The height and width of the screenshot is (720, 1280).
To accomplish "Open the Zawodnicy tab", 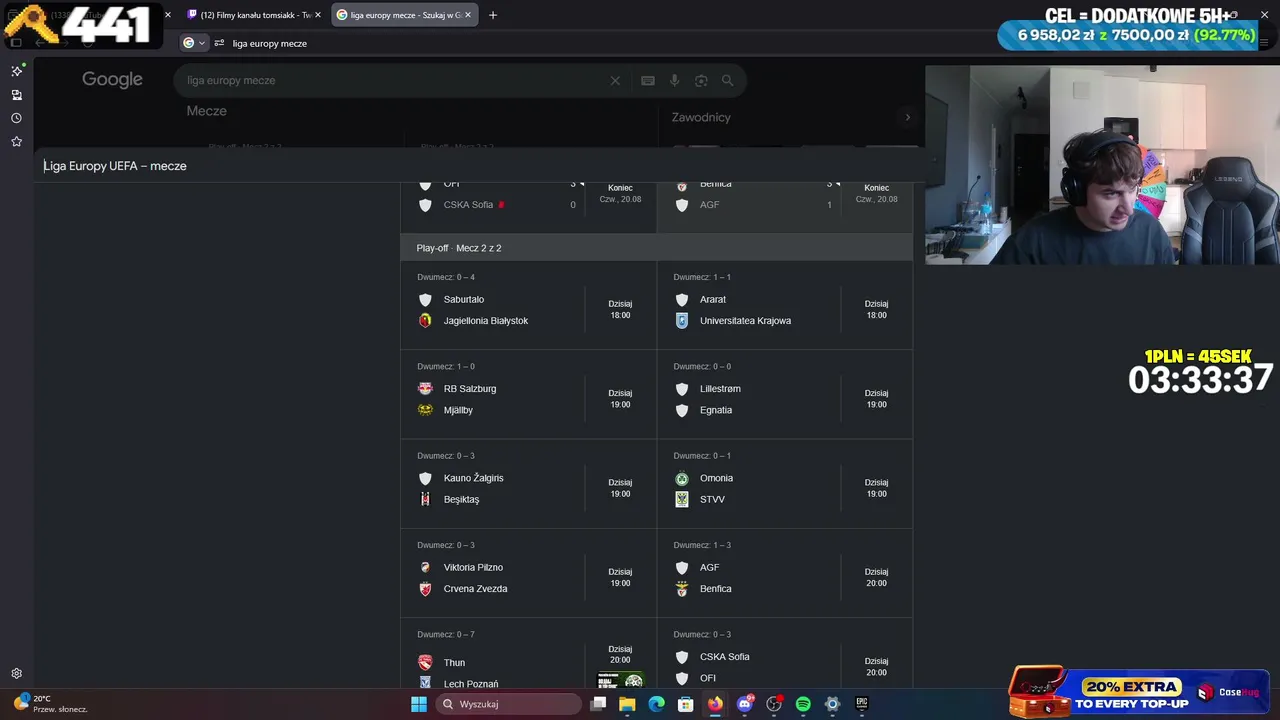I will [701, 117].
